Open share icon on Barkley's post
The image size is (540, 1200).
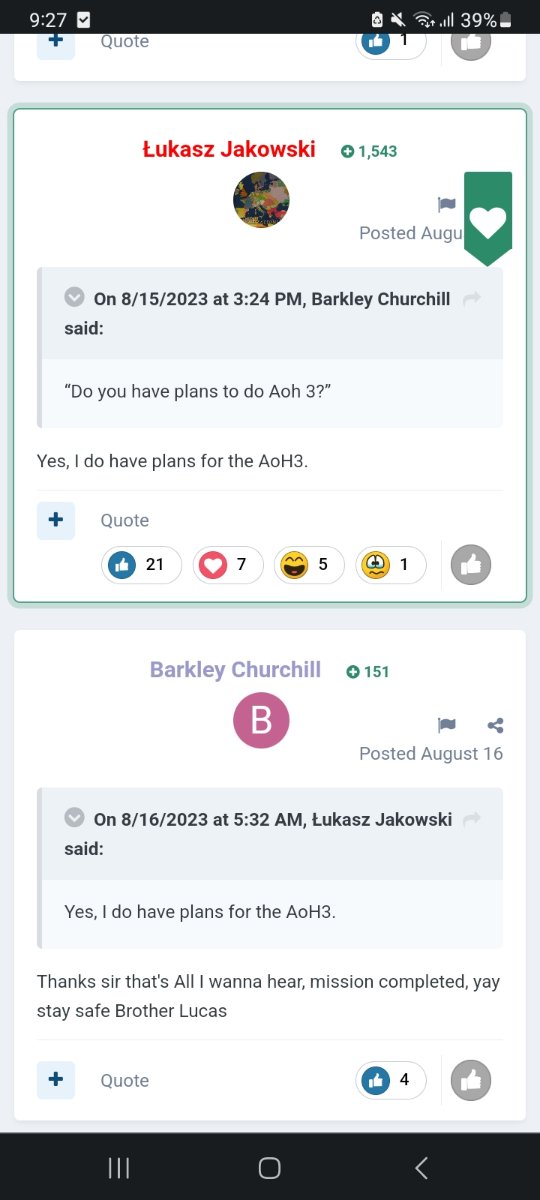(495, 725)
